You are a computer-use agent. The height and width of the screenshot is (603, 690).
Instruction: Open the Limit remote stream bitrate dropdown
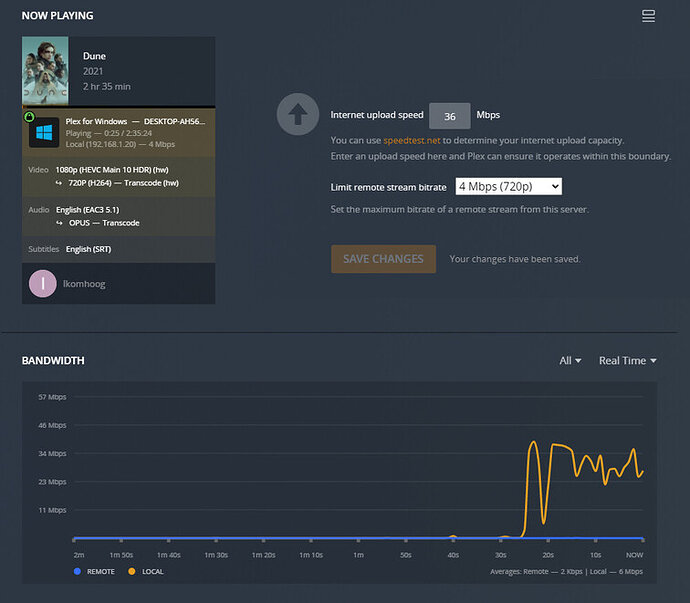pyautogui.click(x=509, y=187)
